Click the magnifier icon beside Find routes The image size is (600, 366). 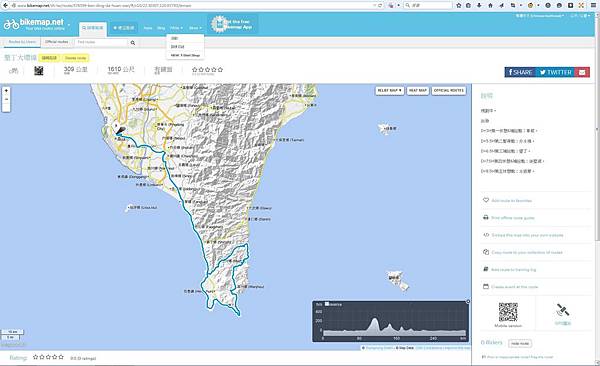pyautogui.click(x=133, y=43)
